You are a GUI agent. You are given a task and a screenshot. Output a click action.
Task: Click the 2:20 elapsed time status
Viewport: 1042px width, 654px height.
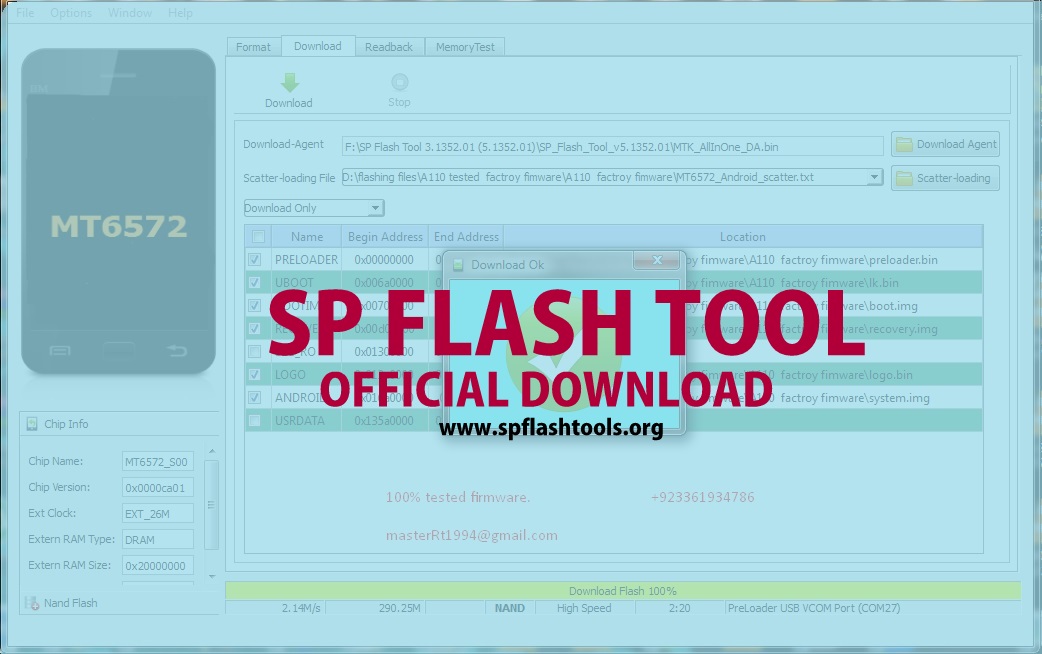click(x=680, y=607)
